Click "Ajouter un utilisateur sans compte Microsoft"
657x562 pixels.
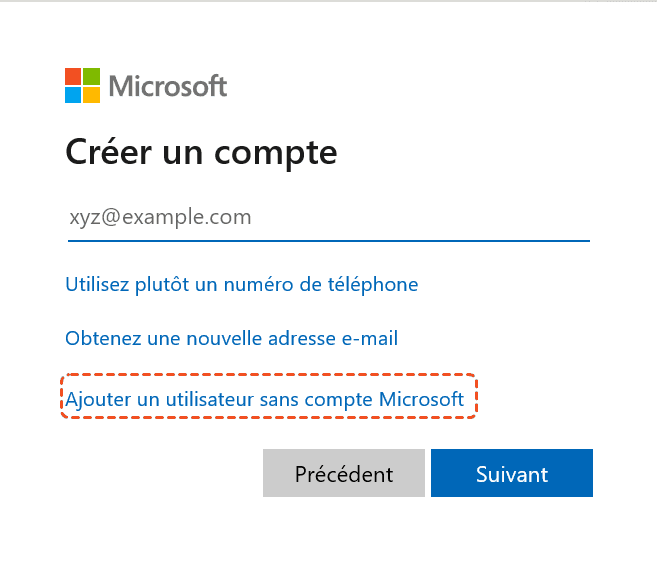coord(265,399)
